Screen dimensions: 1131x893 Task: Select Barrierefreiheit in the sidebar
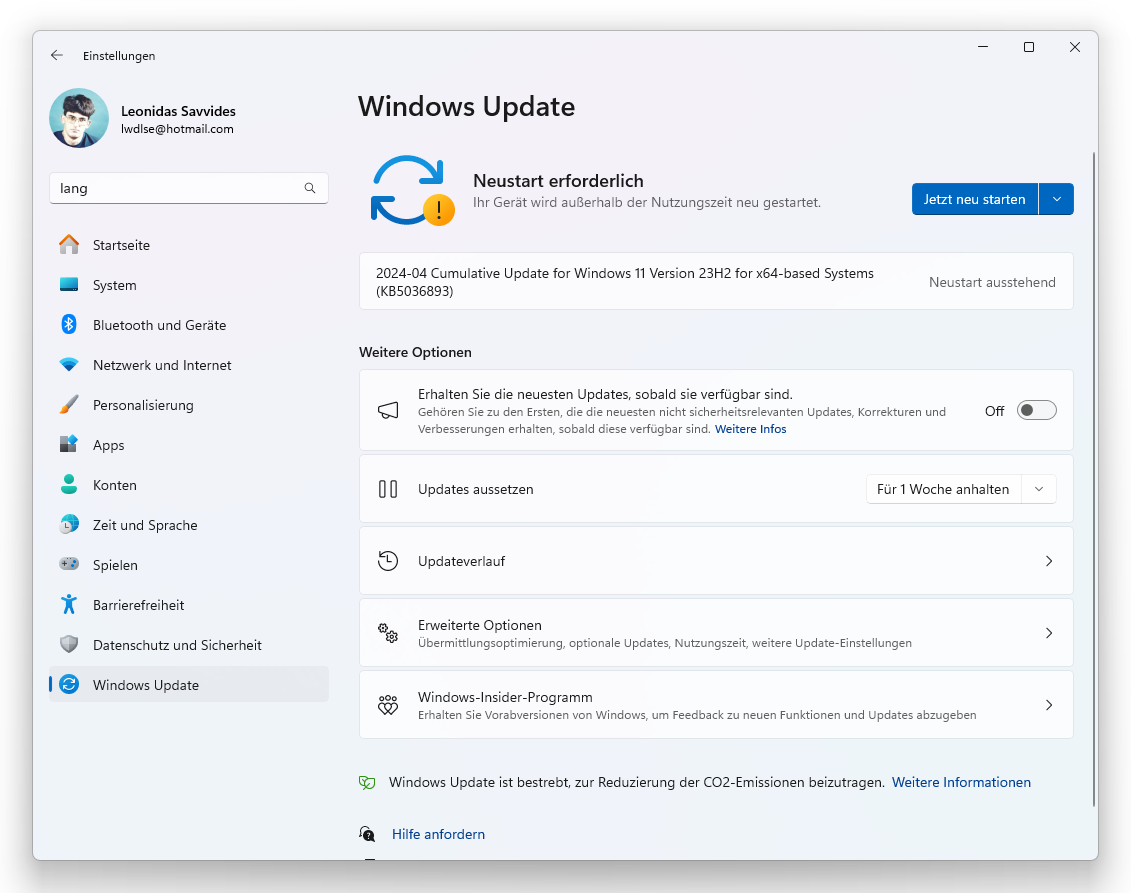pyautogui.click(x=189, y=605)
